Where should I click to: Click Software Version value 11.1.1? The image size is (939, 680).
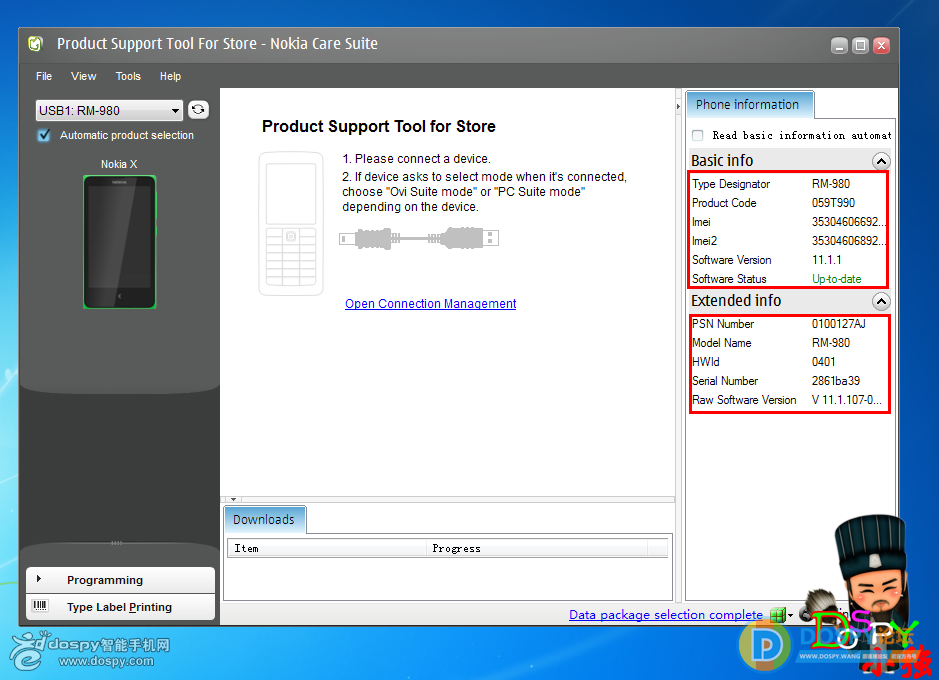click(826, 260)
